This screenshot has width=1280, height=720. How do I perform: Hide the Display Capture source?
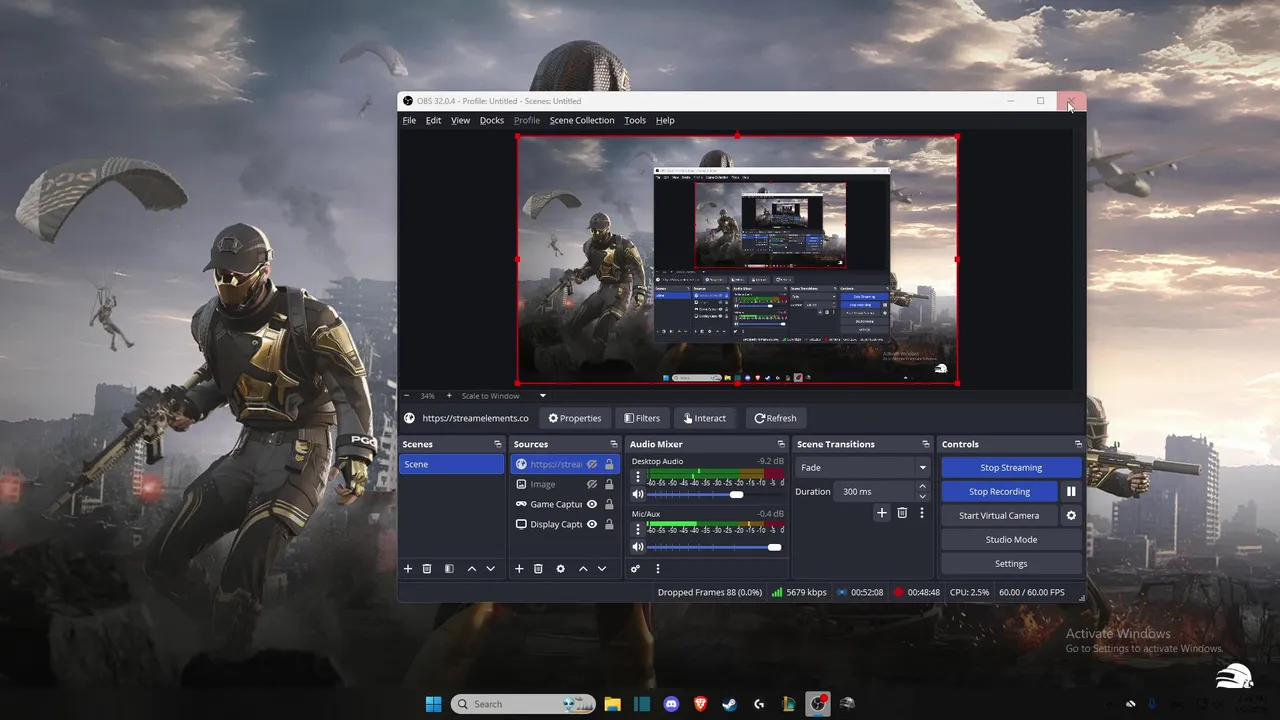click(x=592, y=524)
